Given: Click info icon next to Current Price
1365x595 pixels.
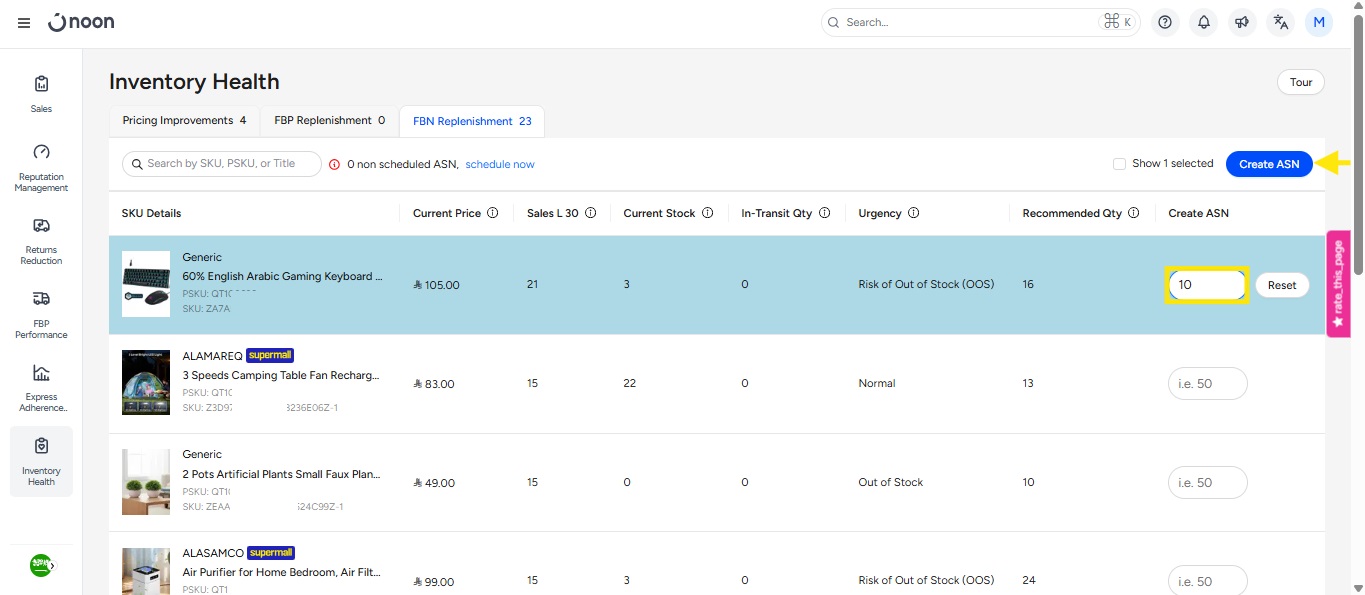Looking at the screenshot, I should [x=492, y=213].
